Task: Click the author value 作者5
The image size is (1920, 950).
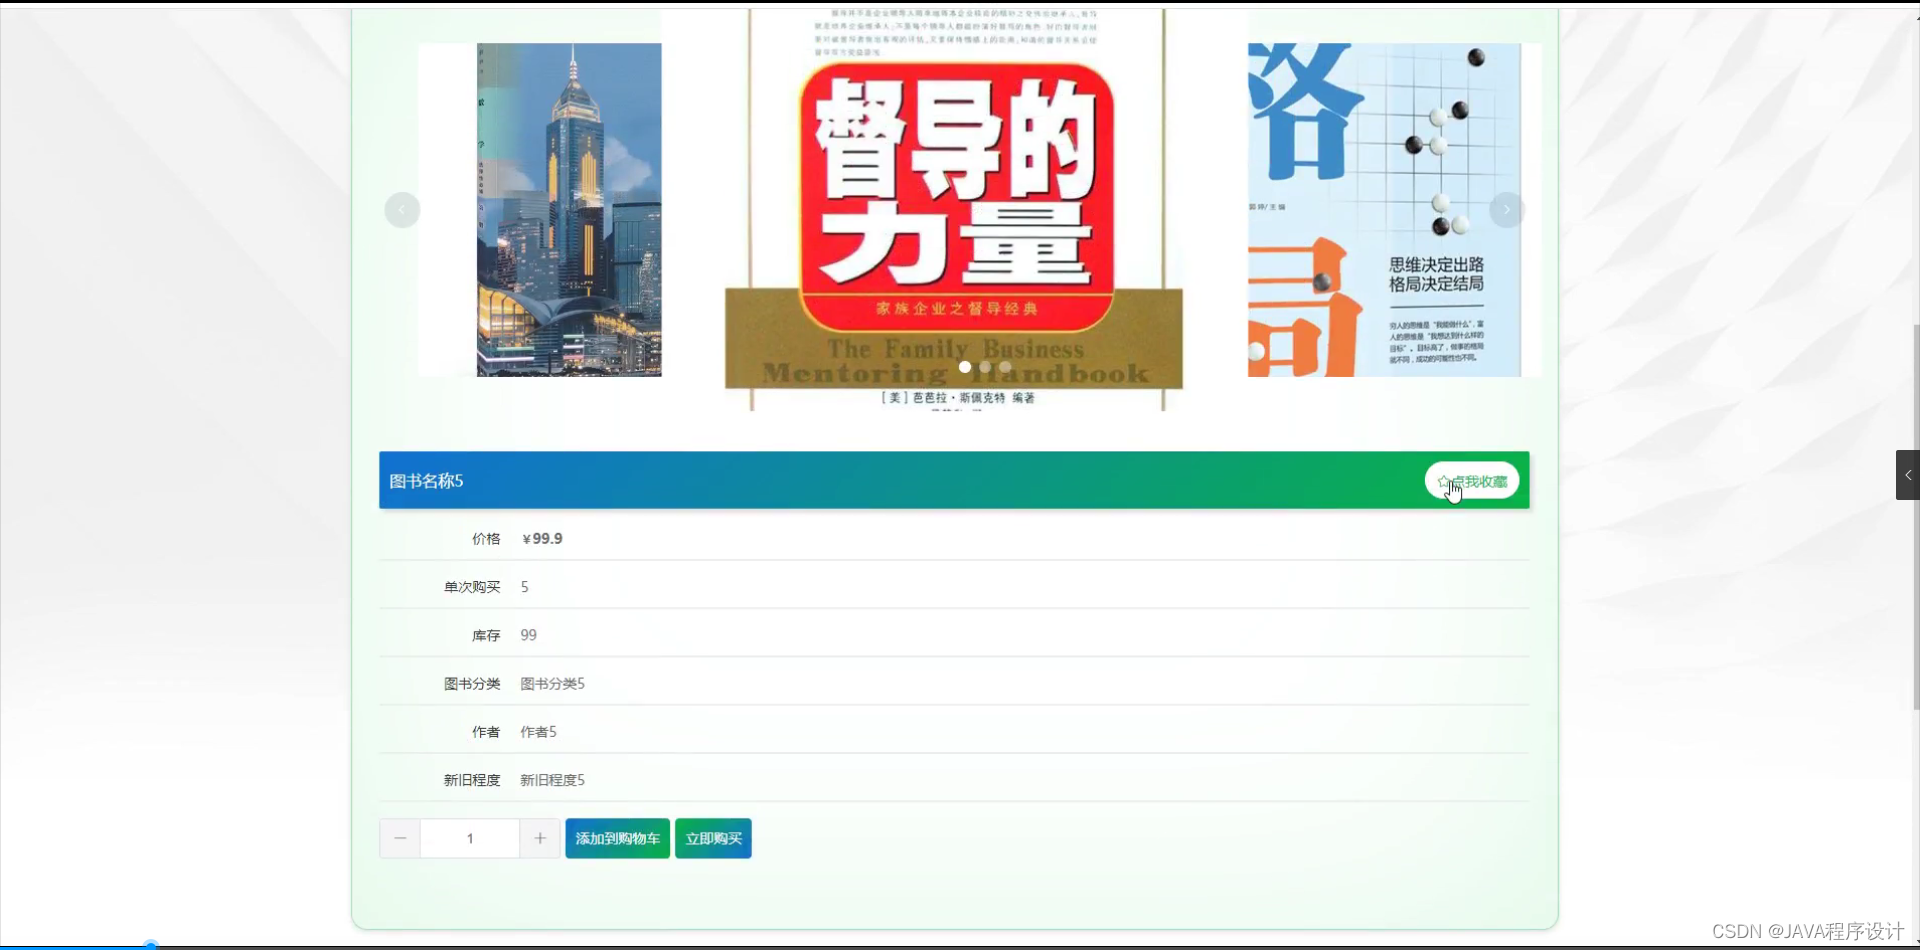Action: 538,732
